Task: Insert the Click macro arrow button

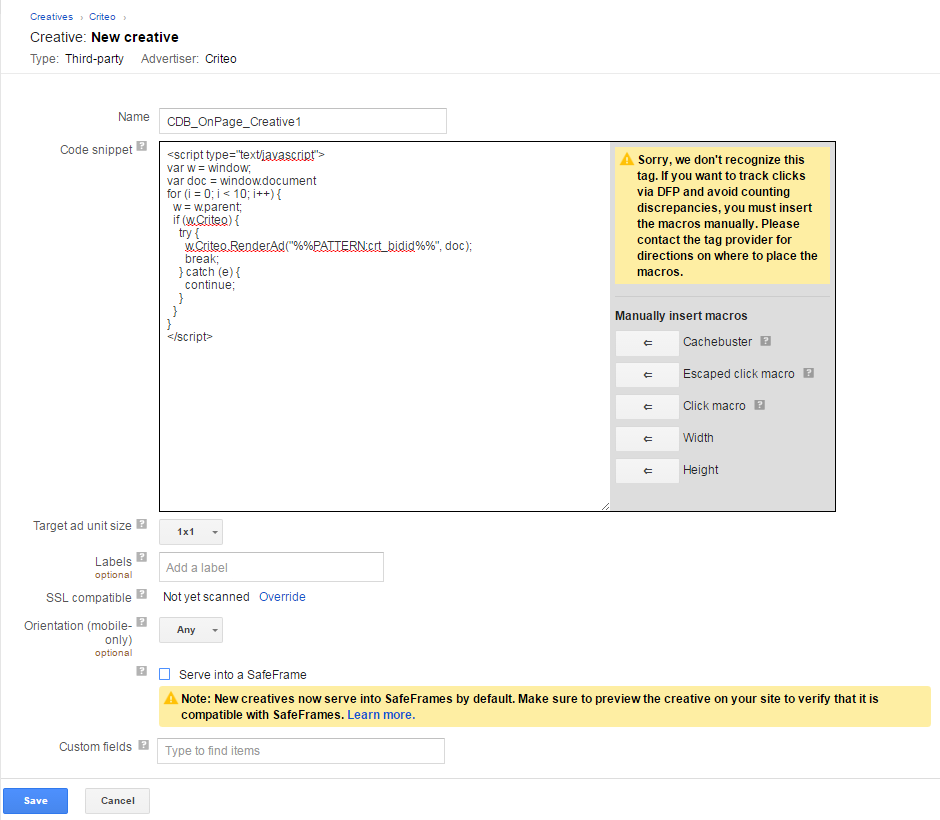Action: [x=647, y=407]
